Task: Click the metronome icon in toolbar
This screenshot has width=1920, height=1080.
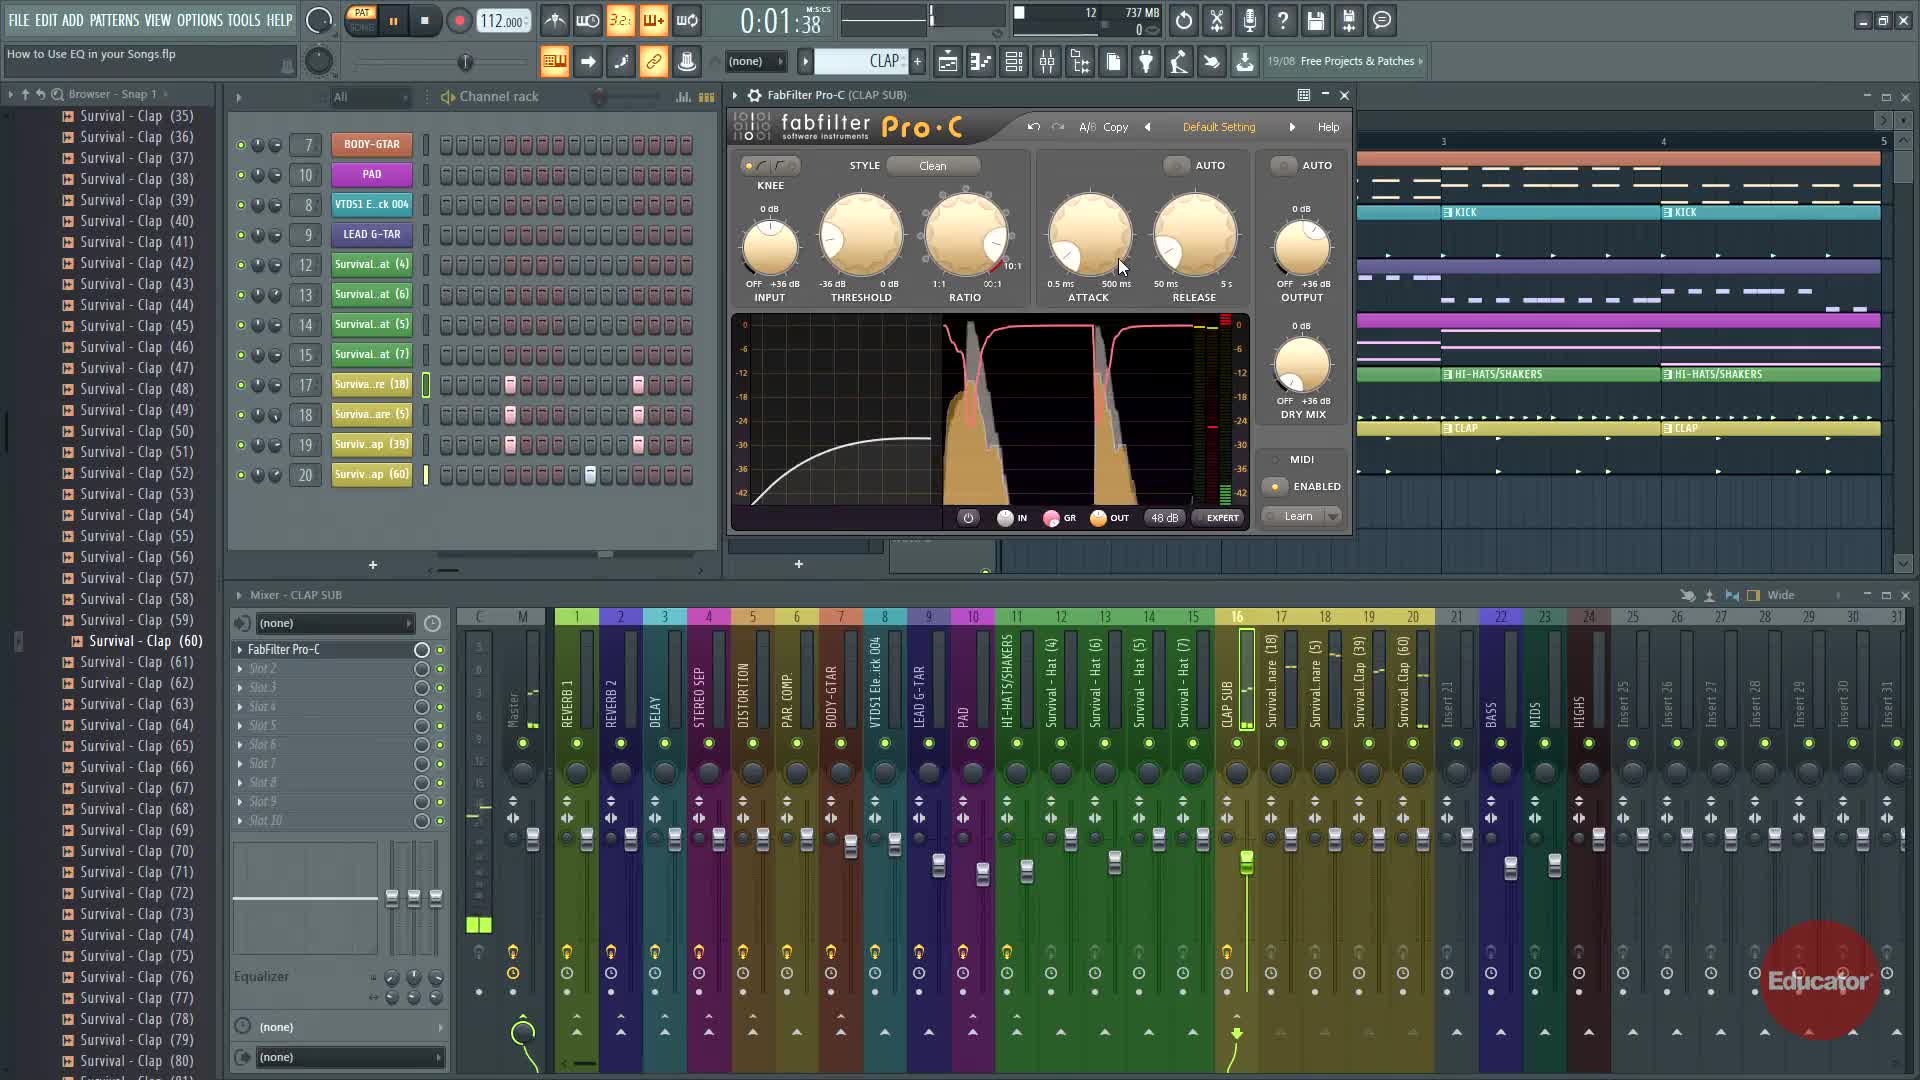Action: pos(555,21)
